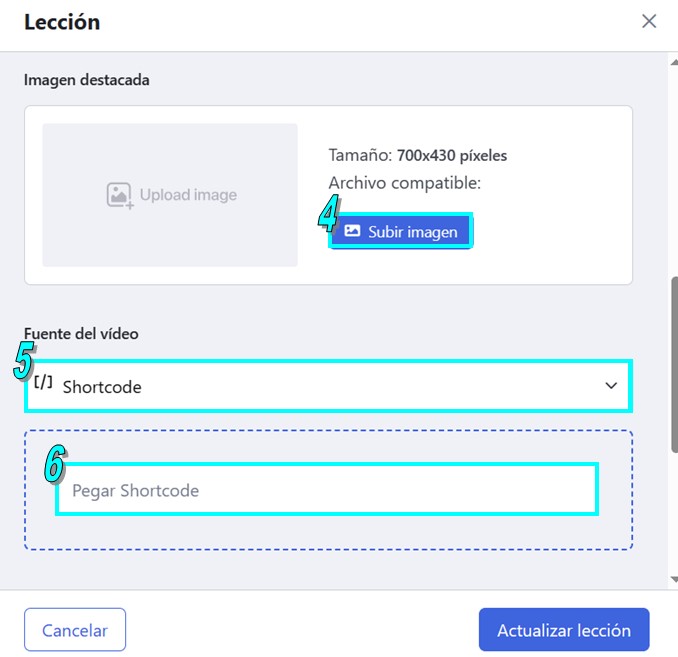The height and width of the screenshot is (657, 678).
Task: Click the number 5 annotation marker
Action: pyautogui.click(x=24, y=360)
